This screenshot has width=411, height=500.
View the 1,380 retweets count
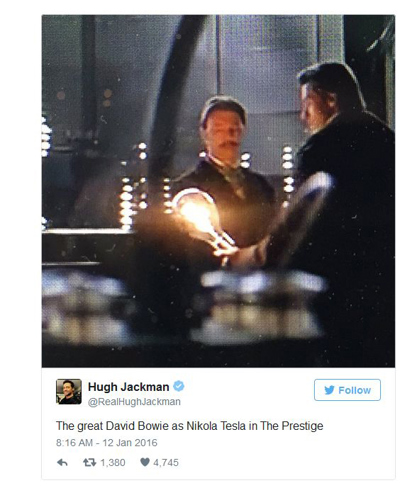tap(113, 463)
